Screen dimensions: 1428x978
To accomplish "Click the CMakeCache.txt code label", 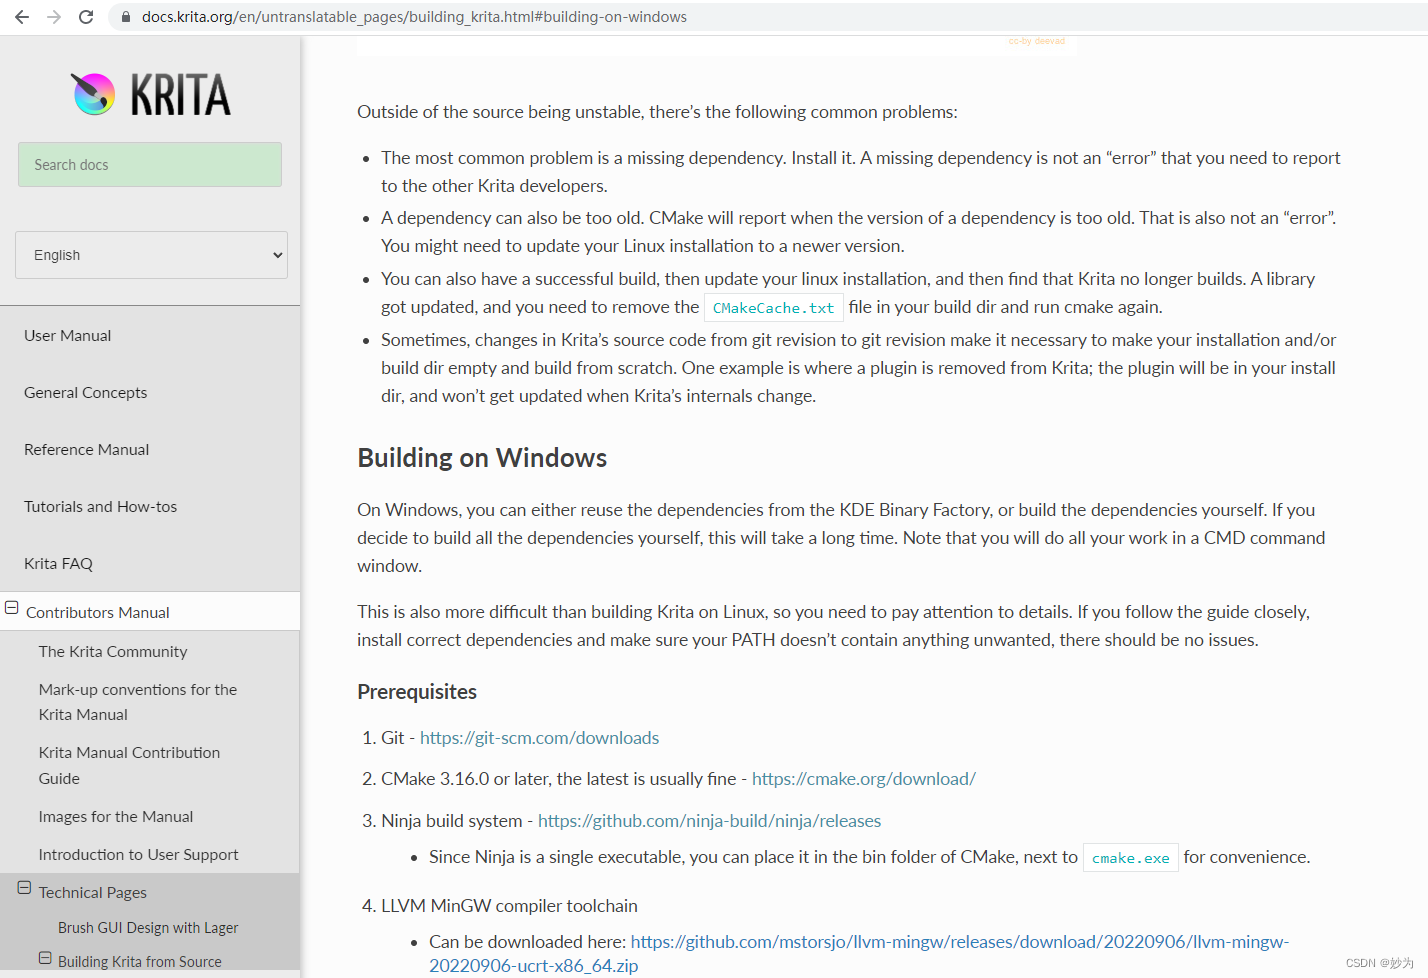I will coord(773,308).
